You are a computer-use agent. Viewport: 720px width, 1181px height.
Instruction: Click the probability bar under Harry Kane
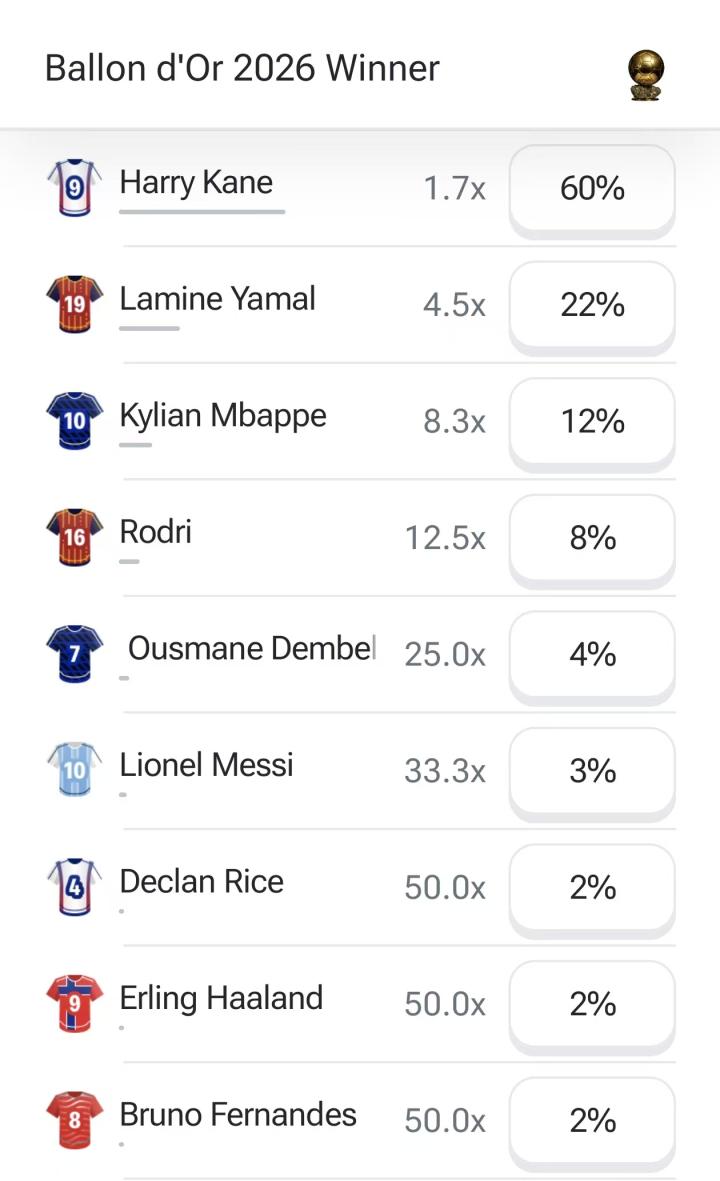point(202,212)
